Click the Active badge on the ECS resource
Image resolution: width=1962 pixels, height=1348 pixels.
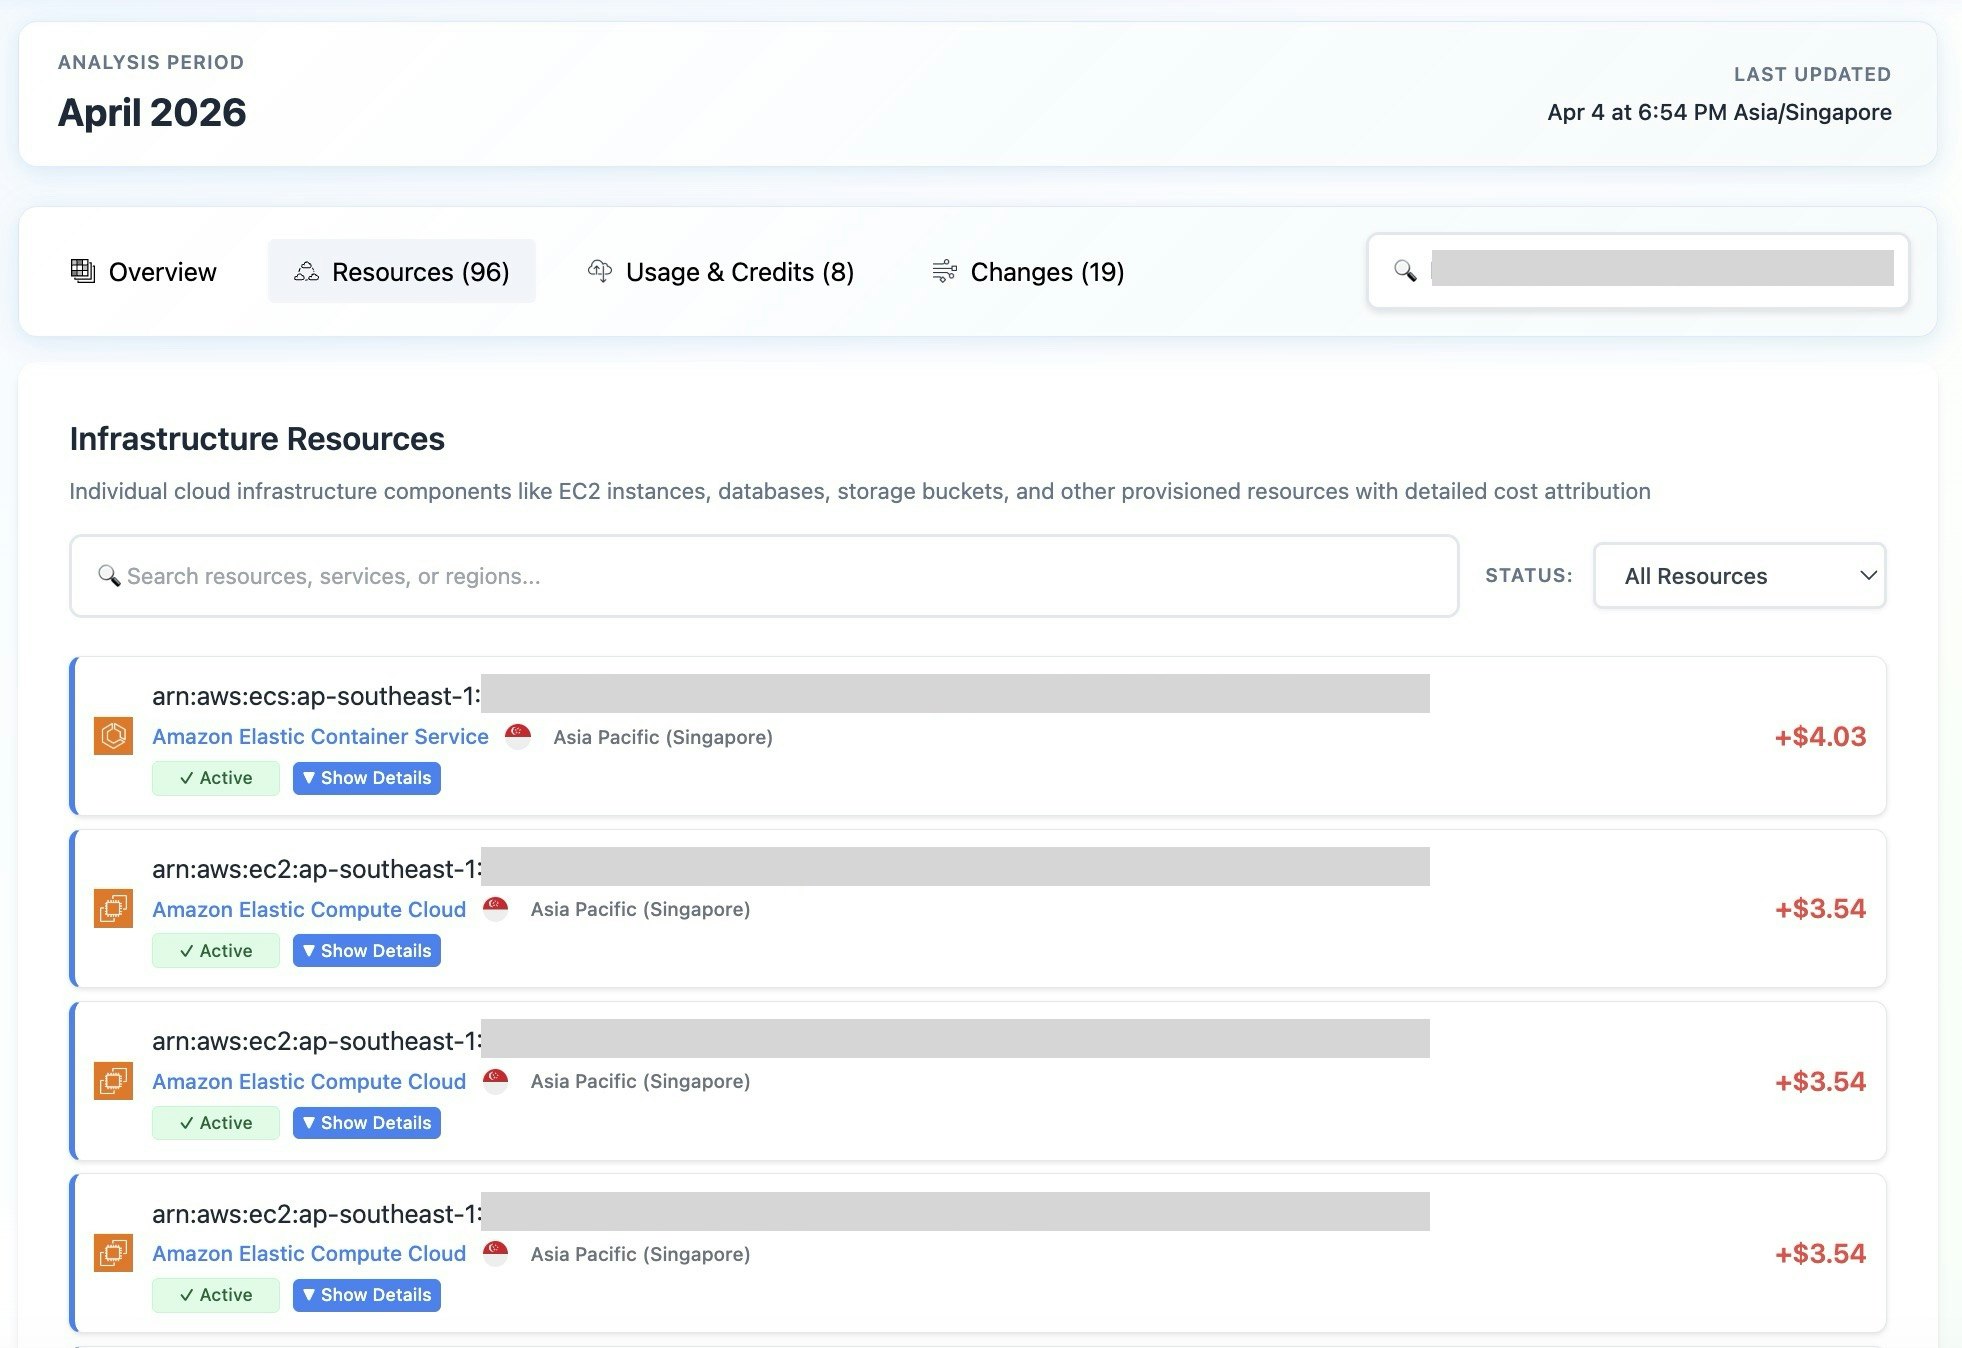click(216, 778)
